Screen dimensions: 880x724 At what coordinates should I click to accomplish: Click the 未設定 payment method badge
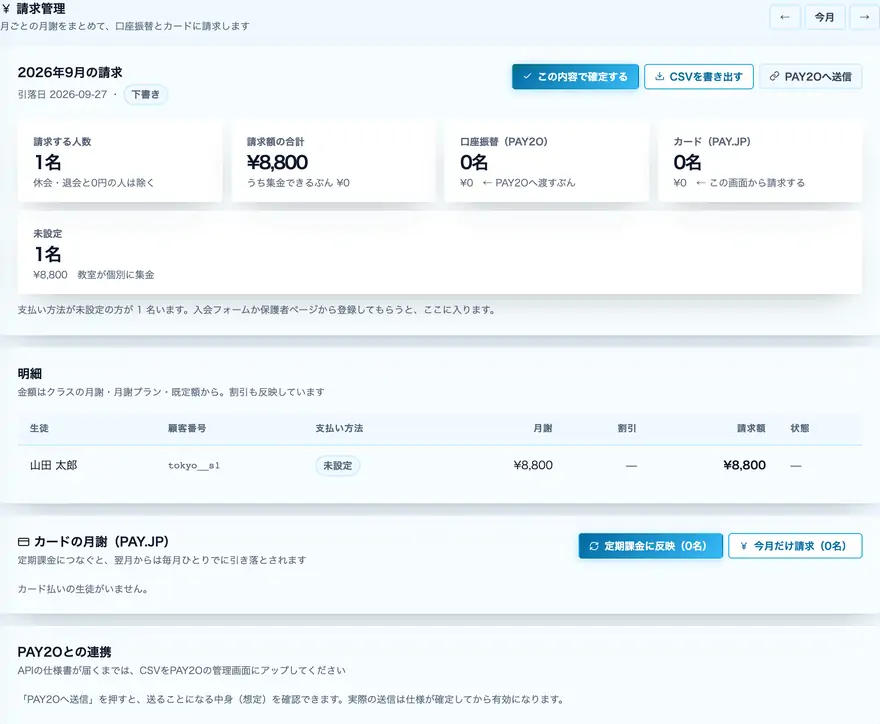[x=338, y=465]
